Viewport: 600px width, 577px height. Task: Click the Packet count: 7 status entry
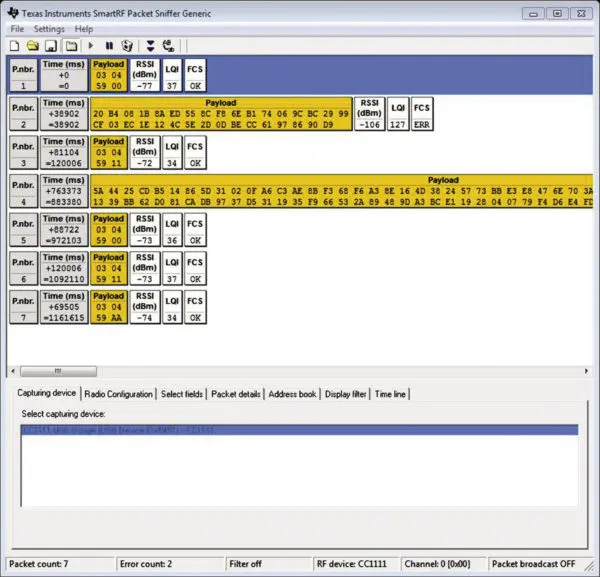click(60, 564)
